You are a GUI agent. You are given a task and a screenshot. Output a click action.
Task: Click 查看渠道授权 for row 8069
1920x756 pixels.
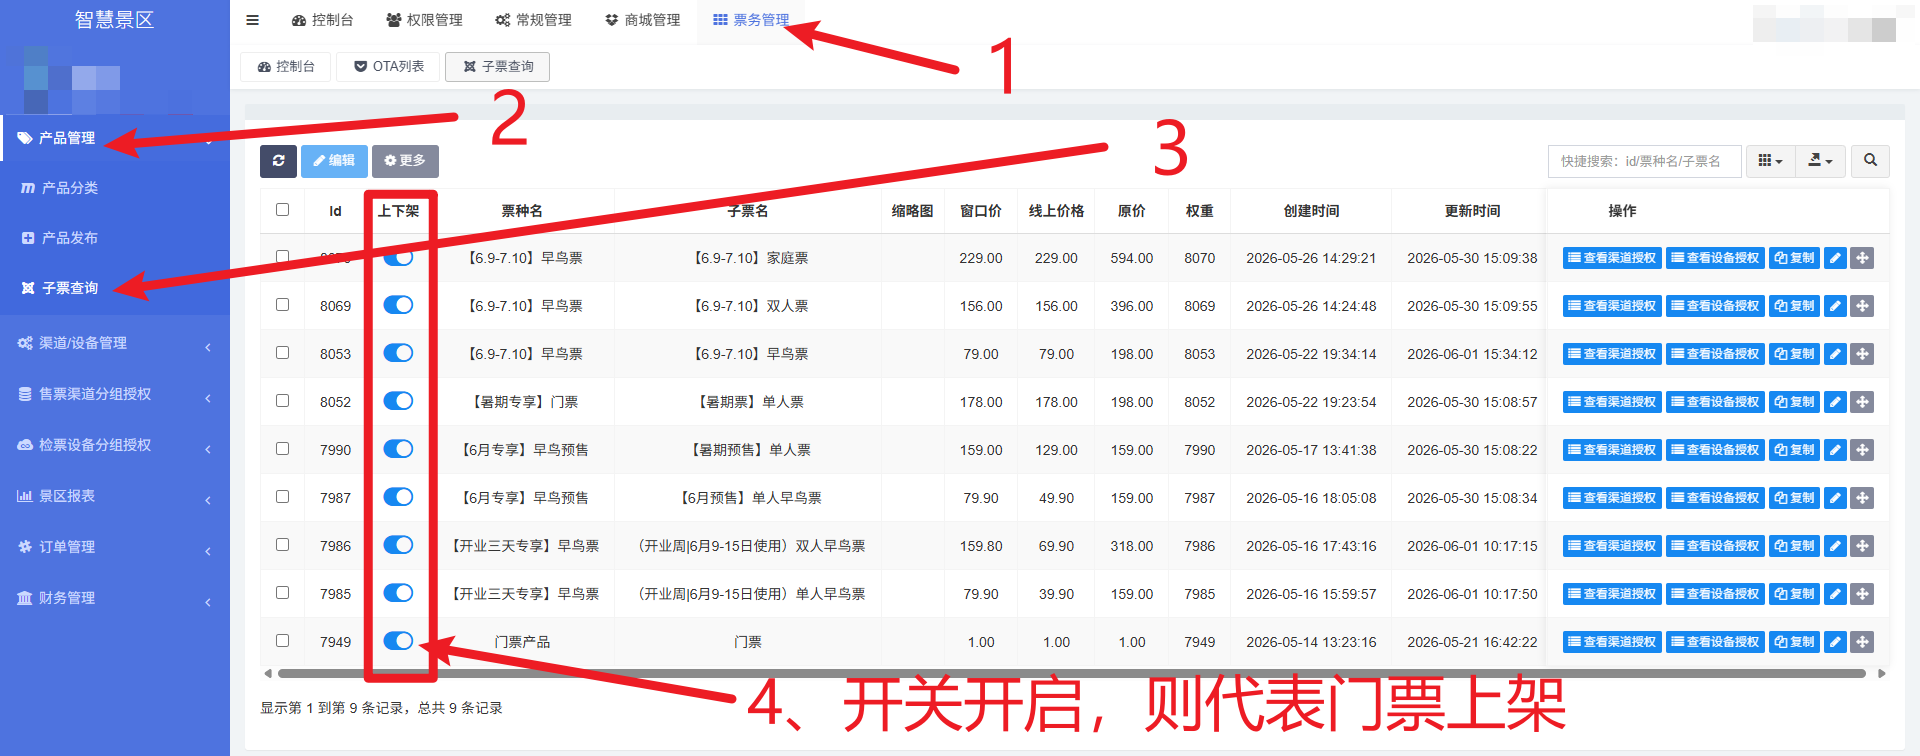[1612, 306]
